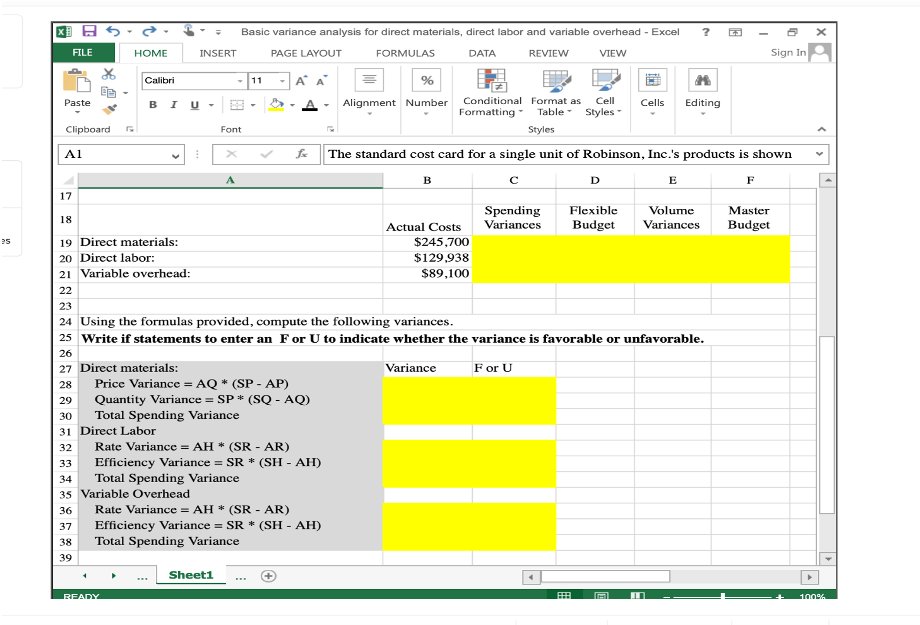Click the Insert Function (fx) icon
920x625 pixels.
pyautogui.click(x=304, y=154)
